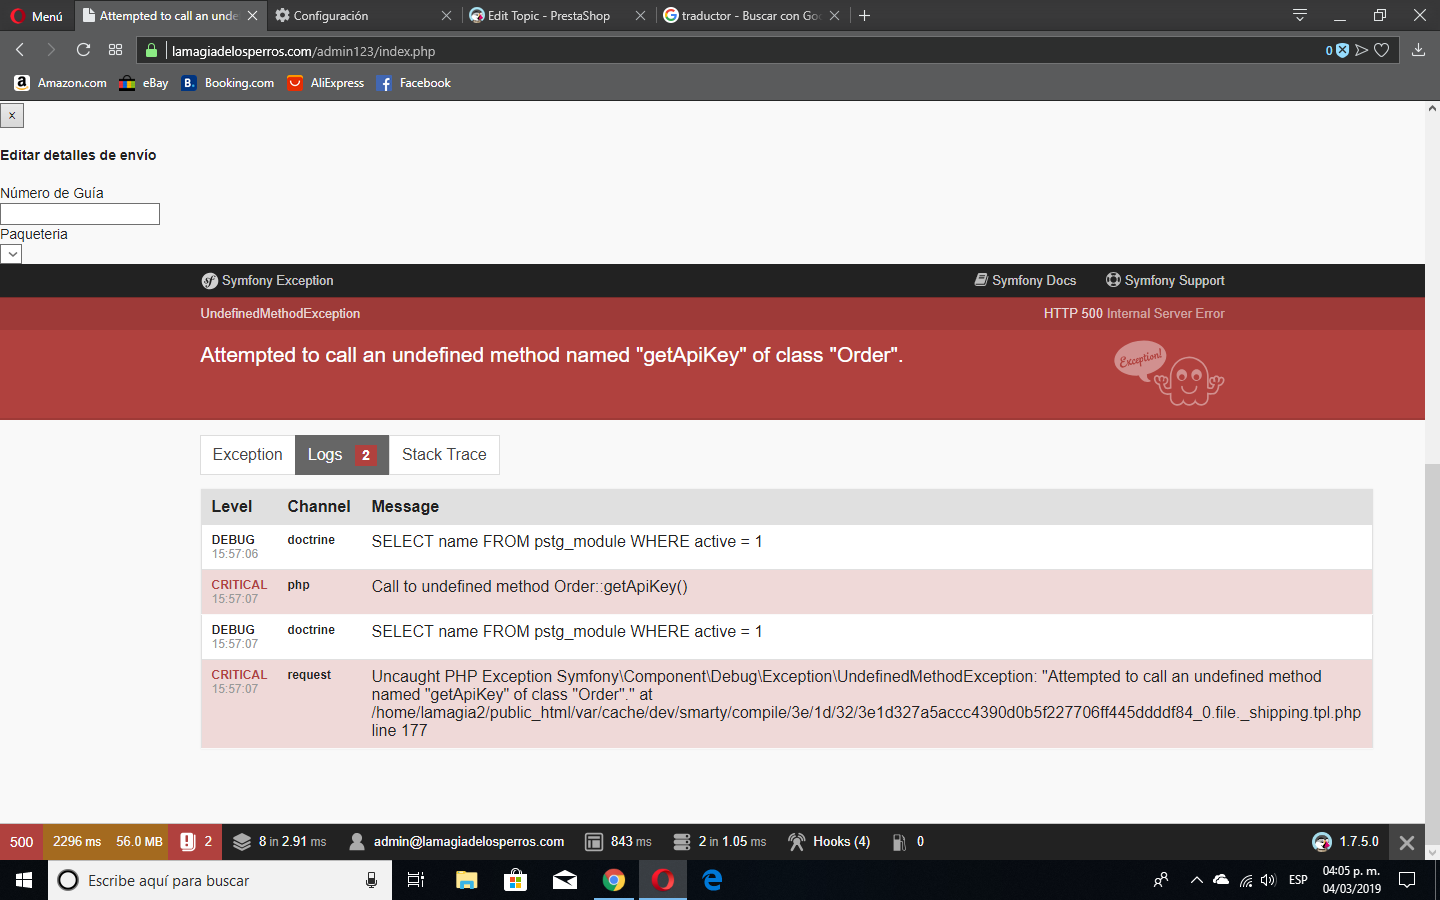
Task: Switch to the Configuración browser tab
Action: click(362, 16)
